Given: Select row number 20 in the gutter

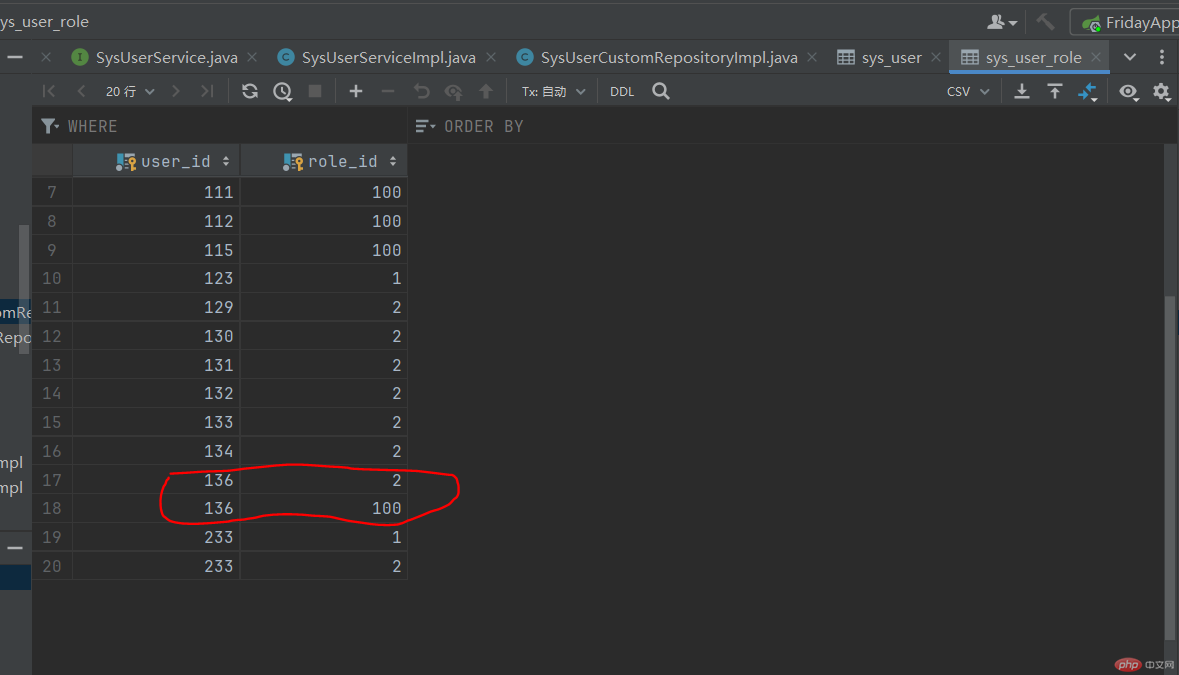Looking at the screenshot, I should pos(52,566).
